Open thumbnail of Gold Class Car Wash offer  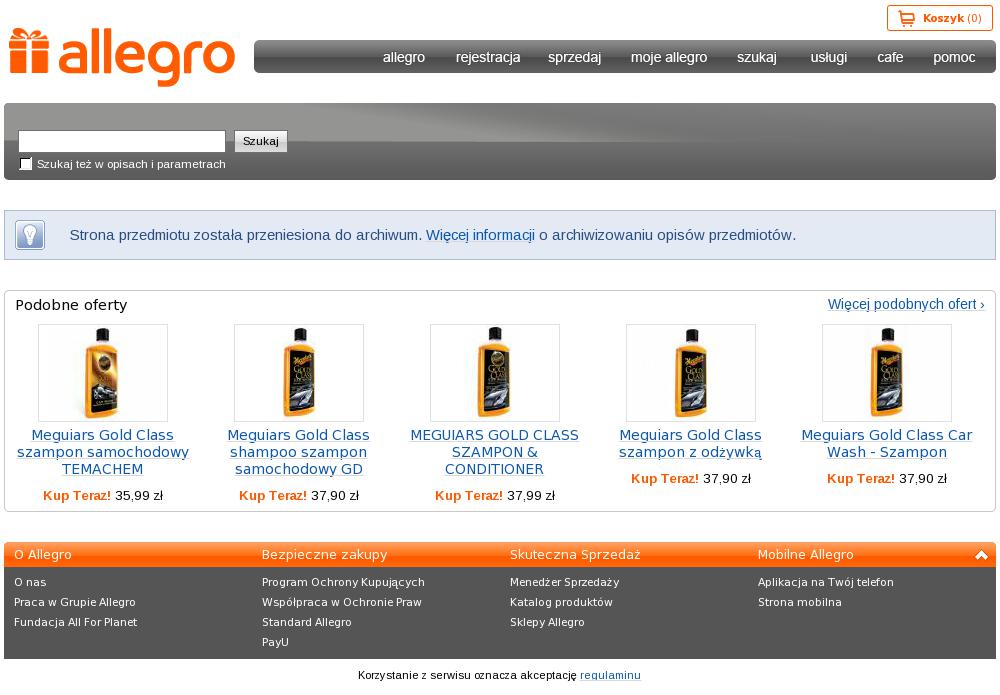(886, 373)
